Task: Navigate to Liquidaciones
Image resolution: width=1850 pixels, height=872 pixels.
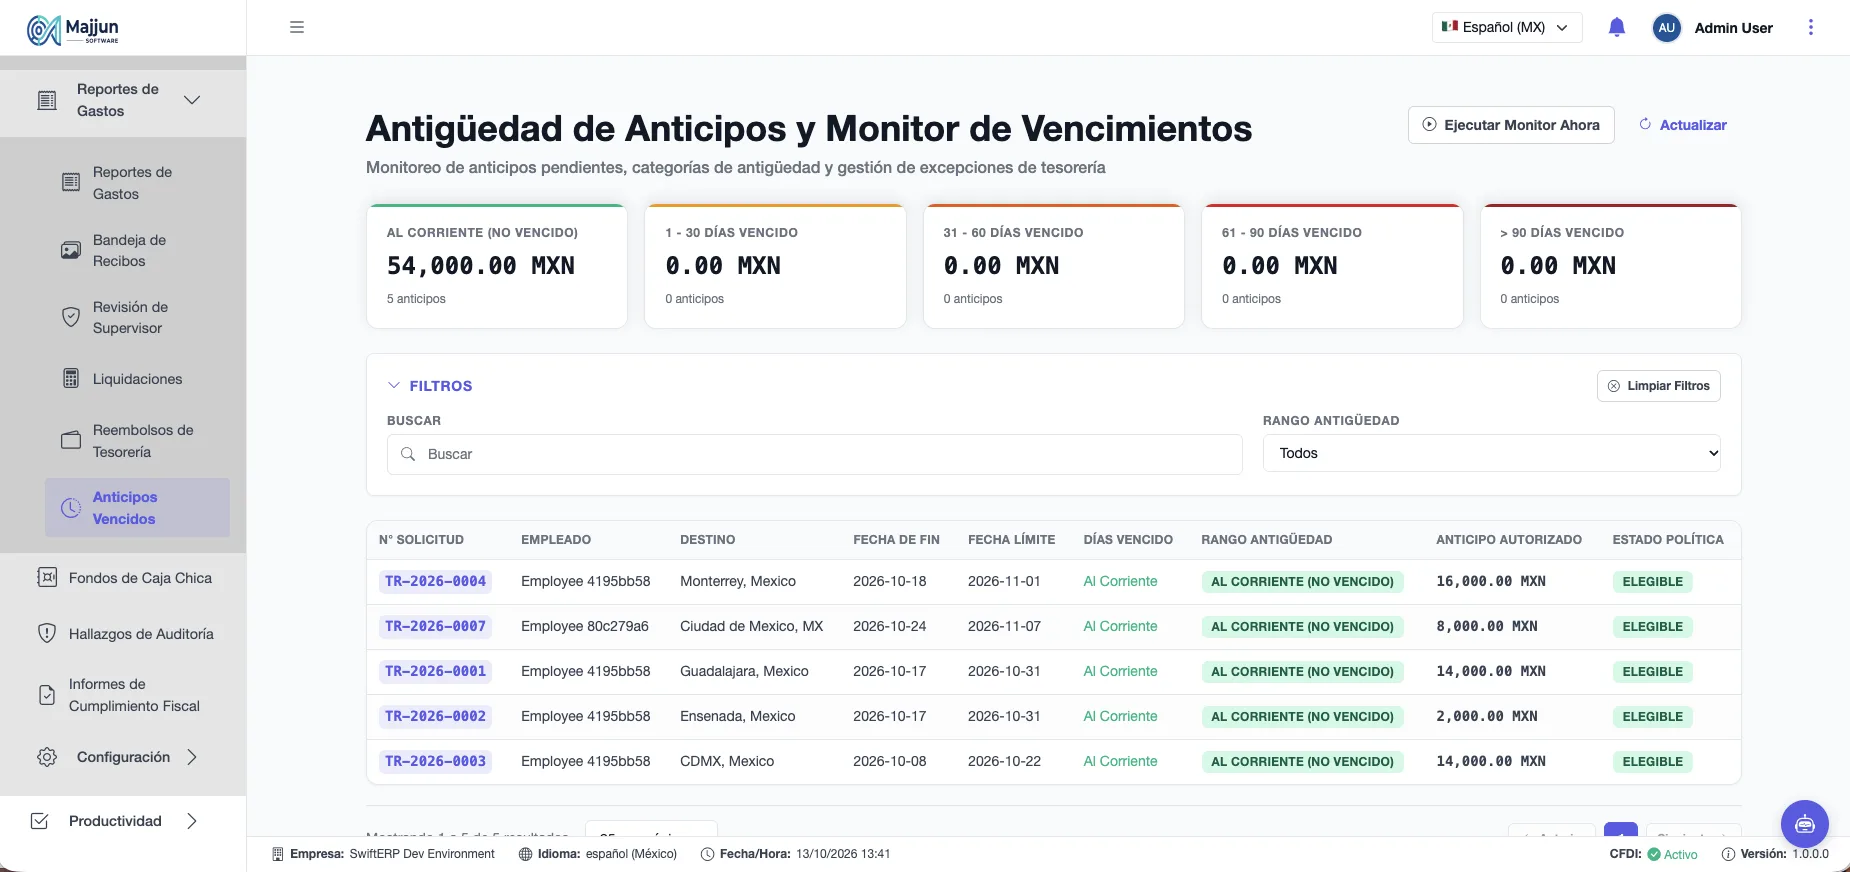Action: [x=137, y=379]
